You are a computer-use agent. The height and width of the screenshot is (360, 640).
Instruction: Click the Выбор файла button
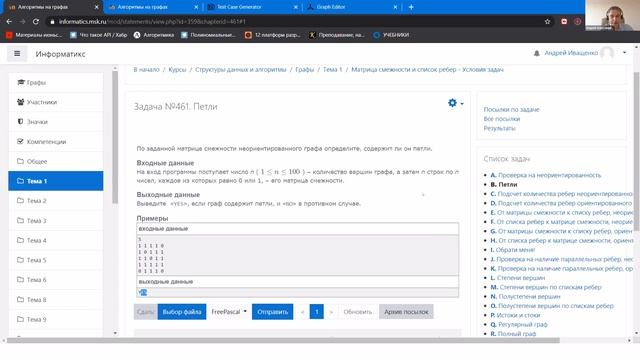click(x=182, y=312)
